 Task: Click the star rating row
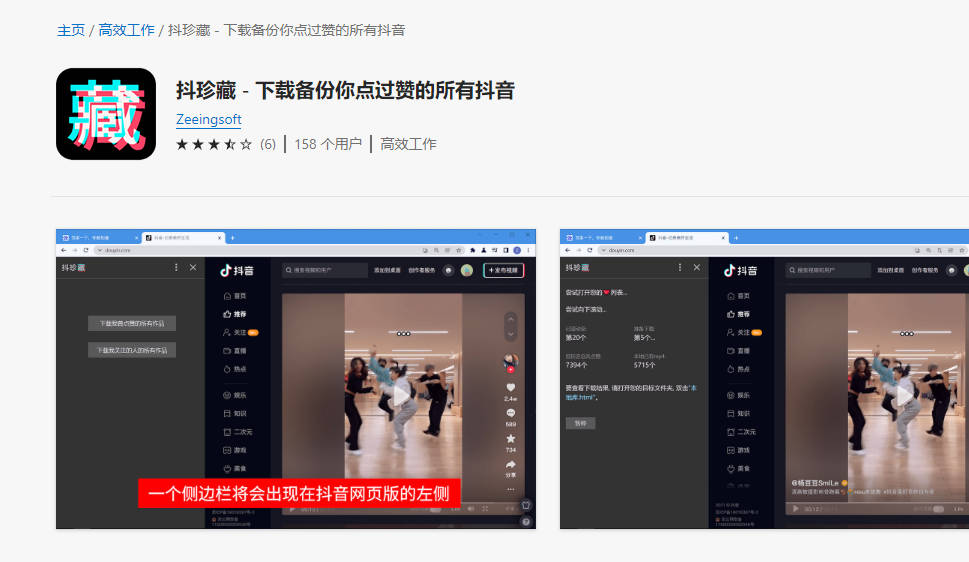click(x=214, y=145)
